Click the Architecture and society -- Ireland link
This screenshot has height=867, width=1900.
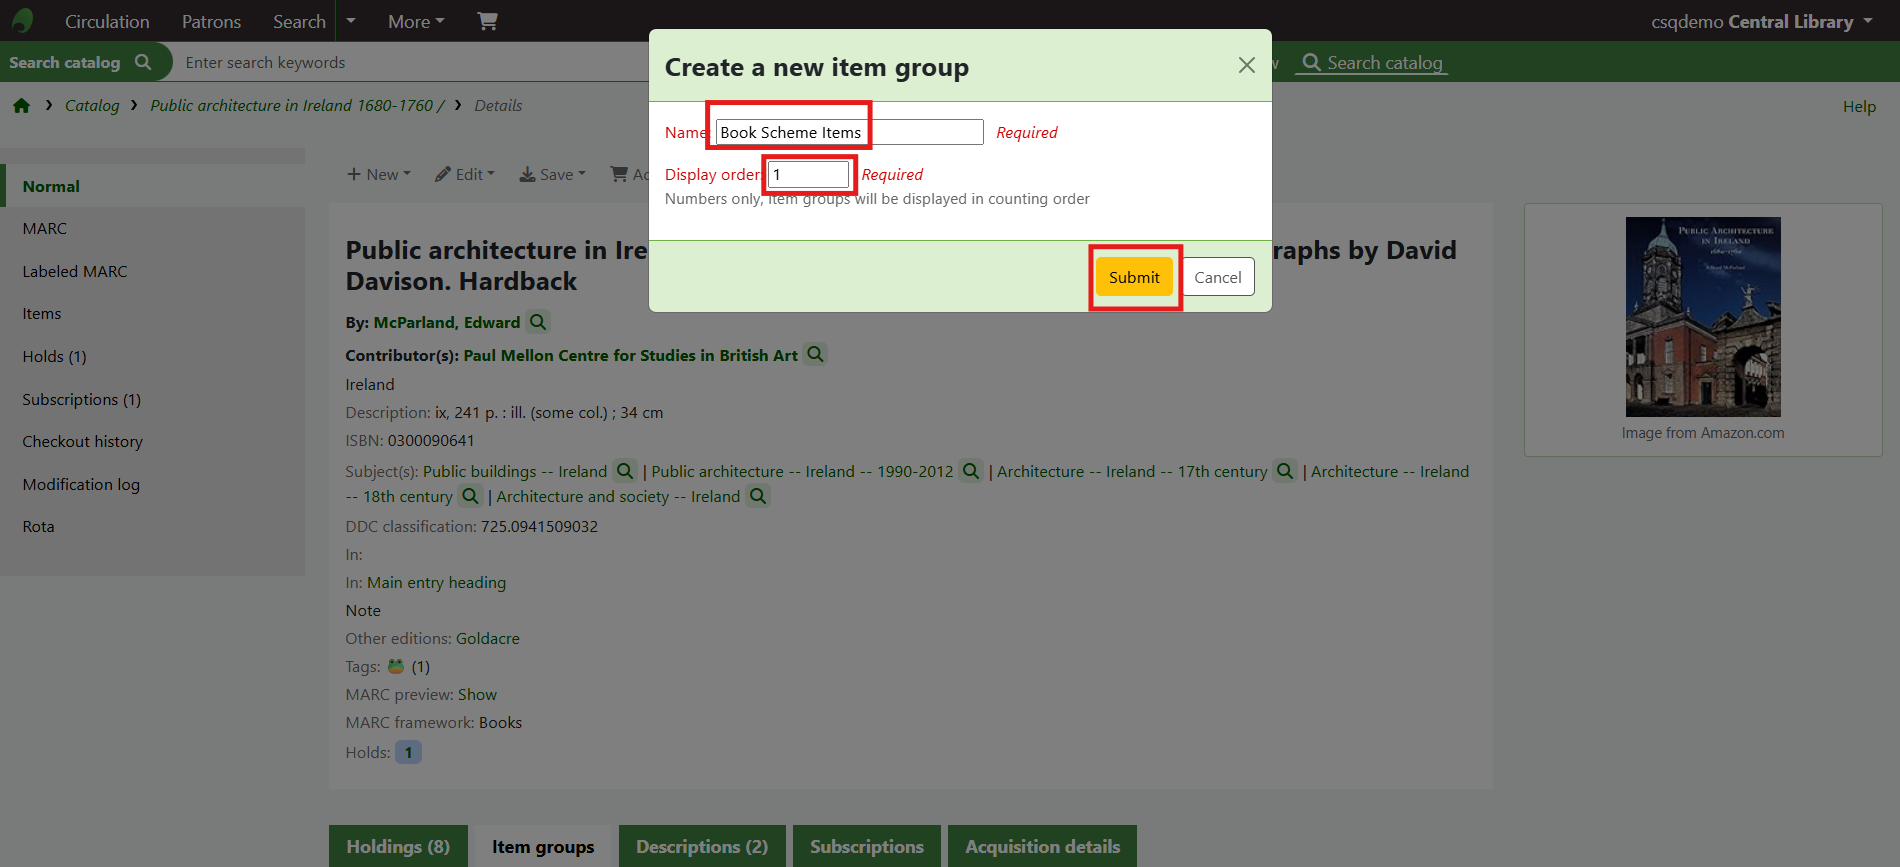pyautogui.click(x=618, y=496)
